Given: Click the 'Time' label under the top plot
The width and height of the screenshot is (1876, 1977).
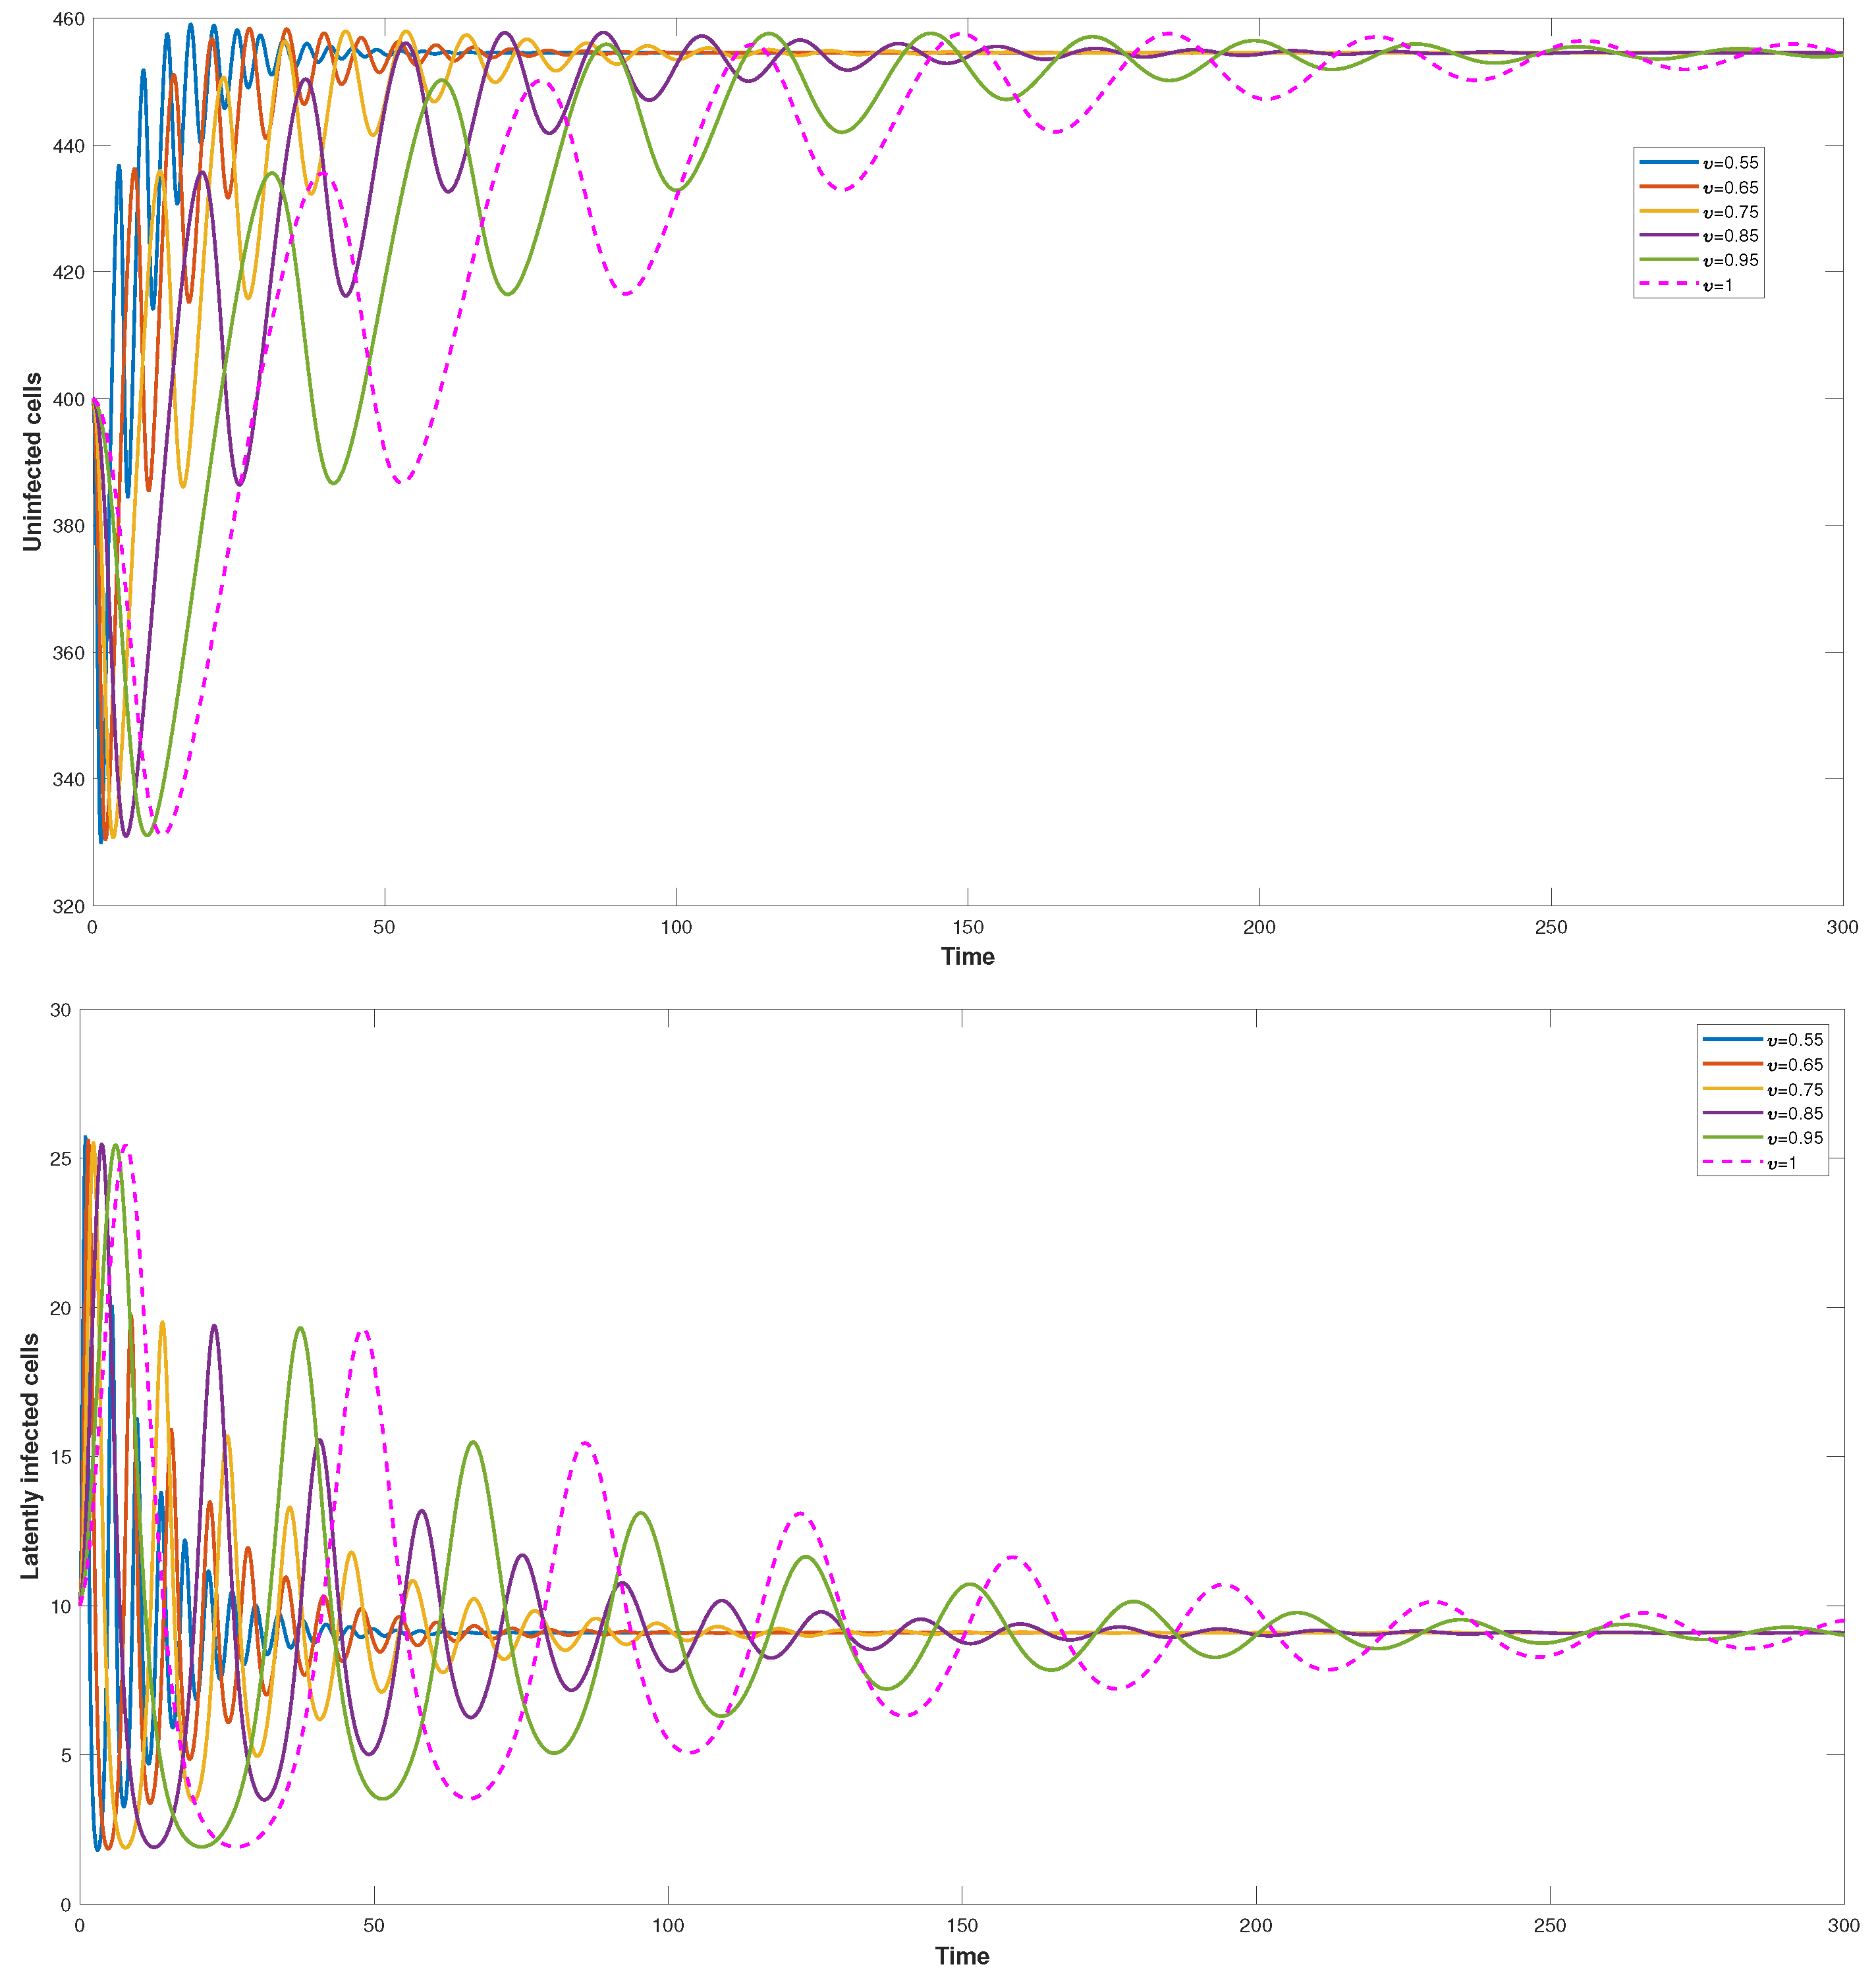Looking at the screenshot, I should 967,957.
